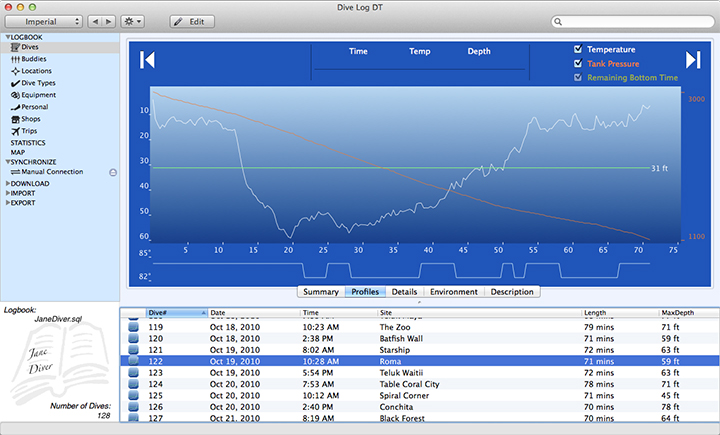The width and height of the screenshot is (720, 435).
Task: Uncheck Tank Pressure graph overlay
Action: pos(578,63)
